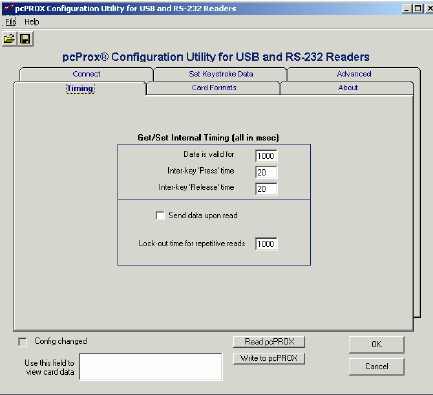The image size is (433, 395).
Task: Go to the About tab
Action: click(x=348, y=88)
